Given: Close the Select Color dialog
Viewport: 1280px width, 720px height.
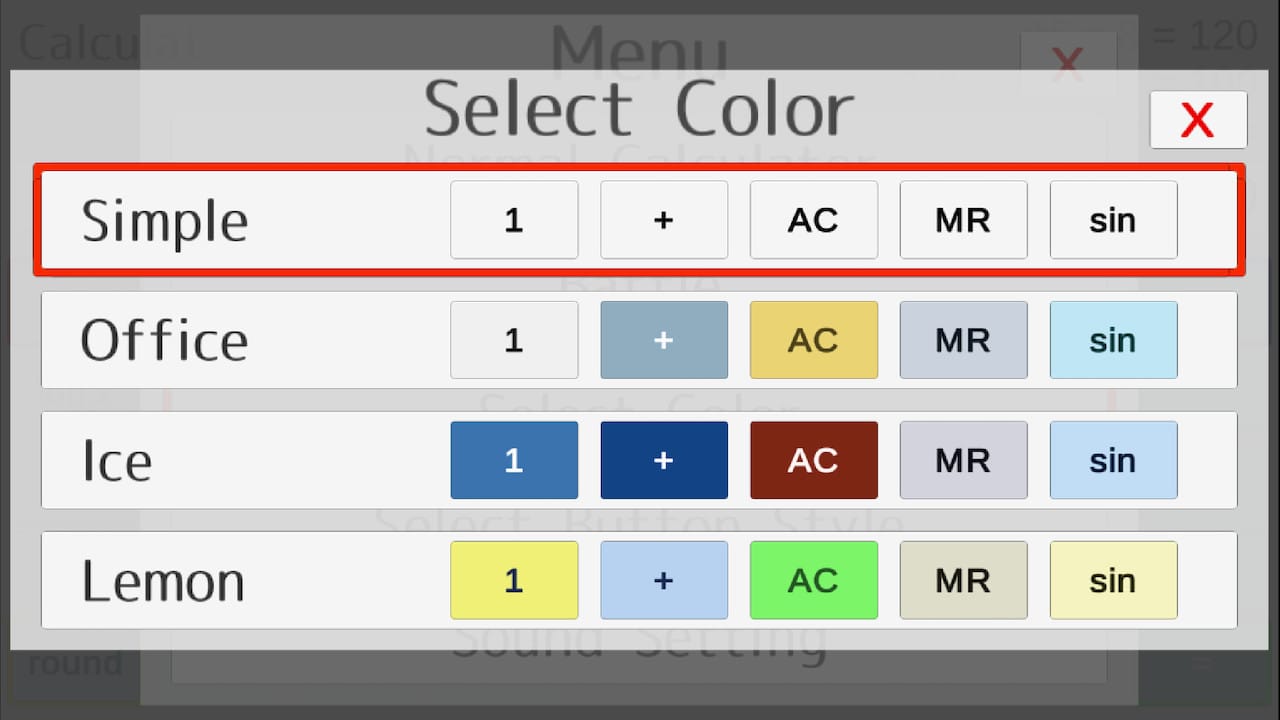Looking at the screenshot, I should 1198,120.
